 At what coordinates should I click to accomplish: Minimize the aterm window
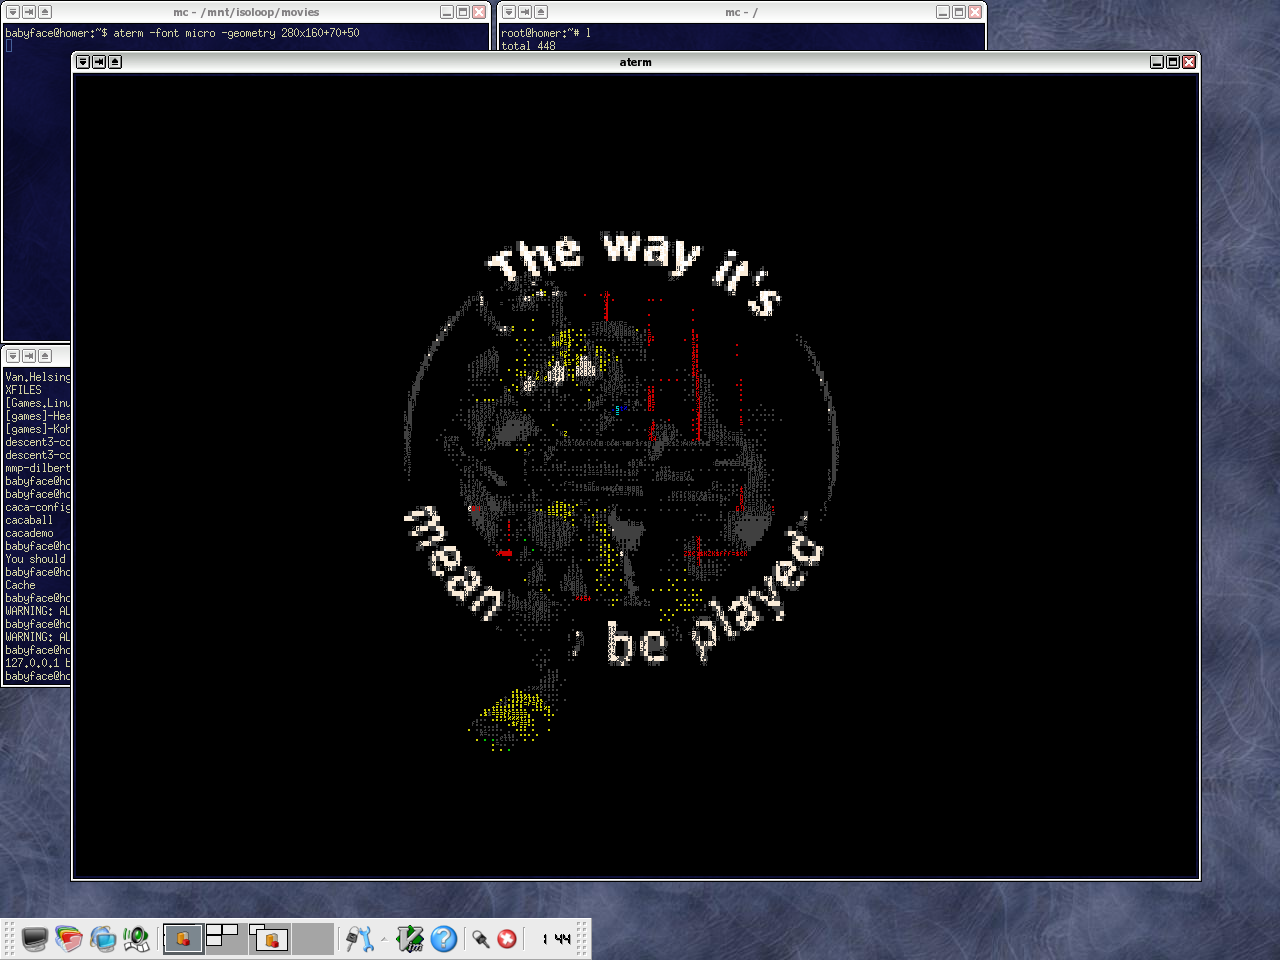click(x=1157, y=62)
